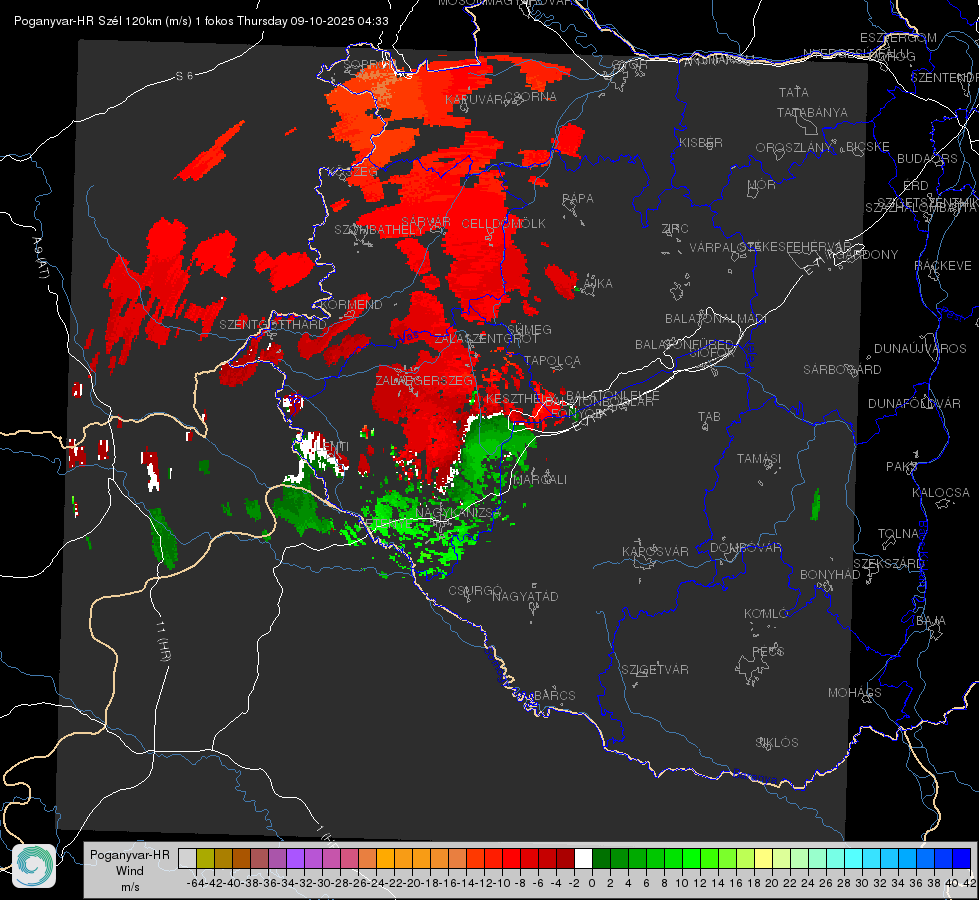This screenshot has width=979, height=900.
Task: Click the MOHACS label
Action: [x=855, y=693]
